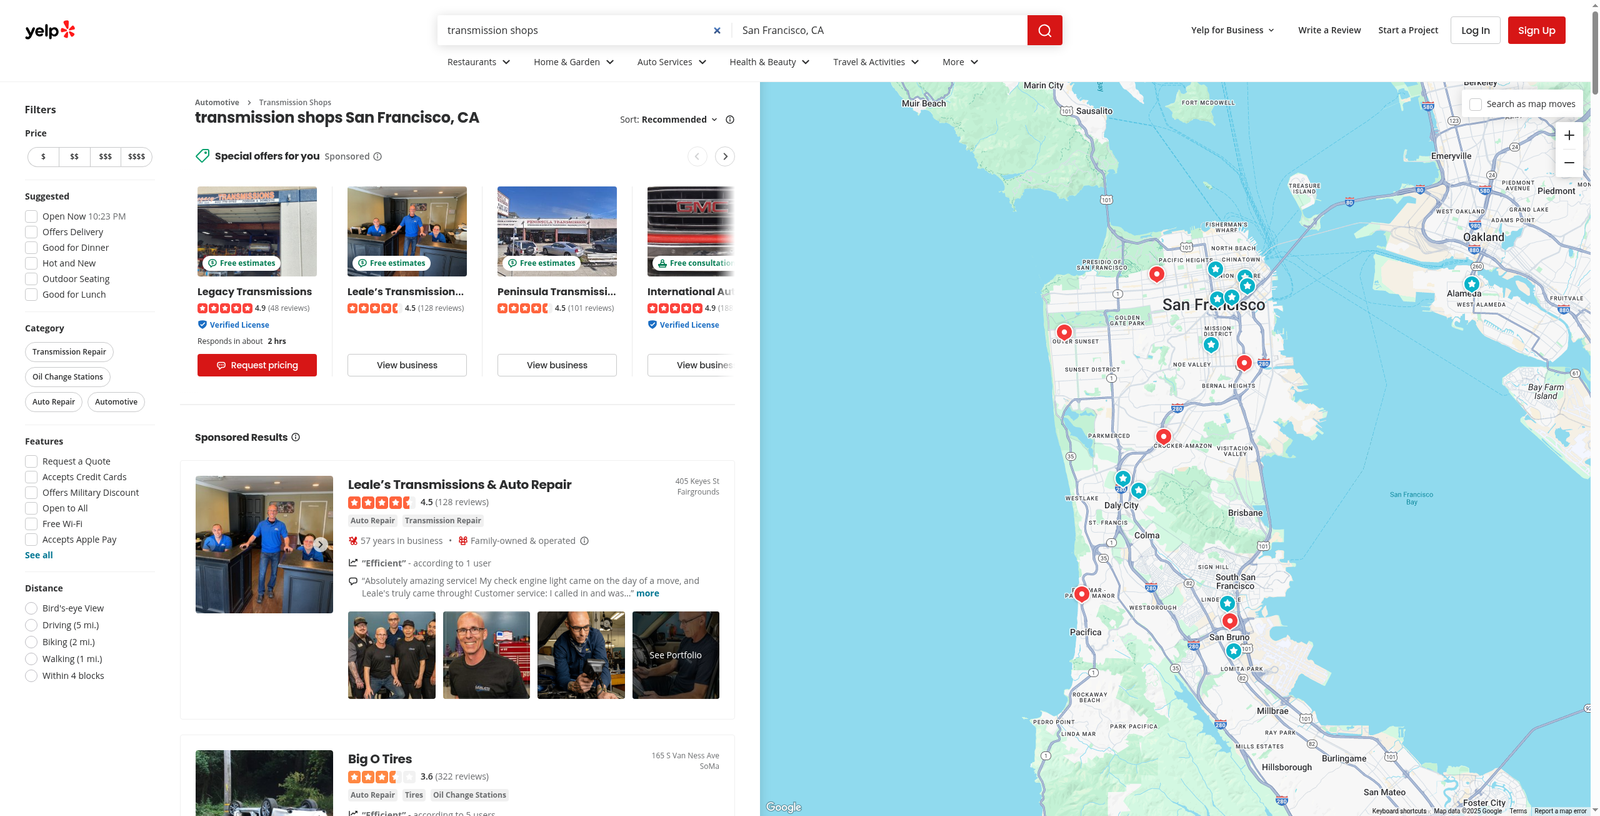Zoom in on the map
This screenshot has width=1600, height=816.
1569,135
